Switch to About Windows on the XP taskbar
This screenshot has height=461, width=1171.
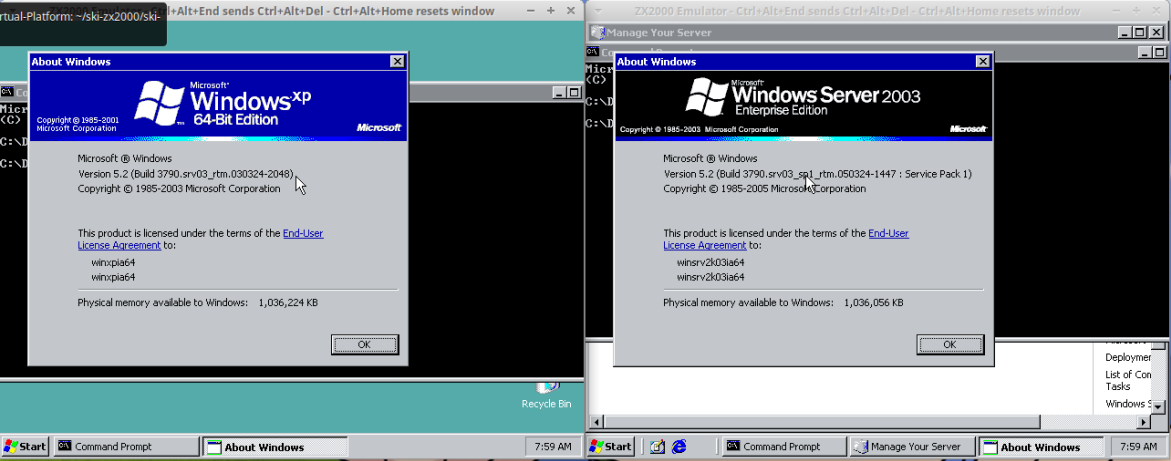click(275, 447)
